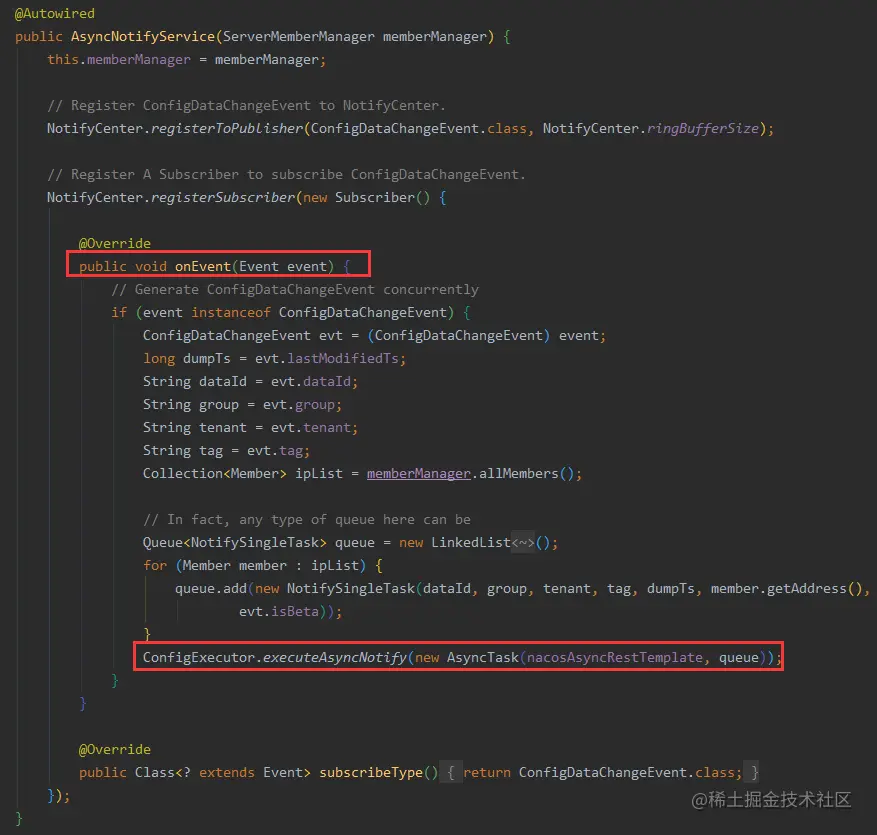Click the subscribeType method name

coord(371,773)
